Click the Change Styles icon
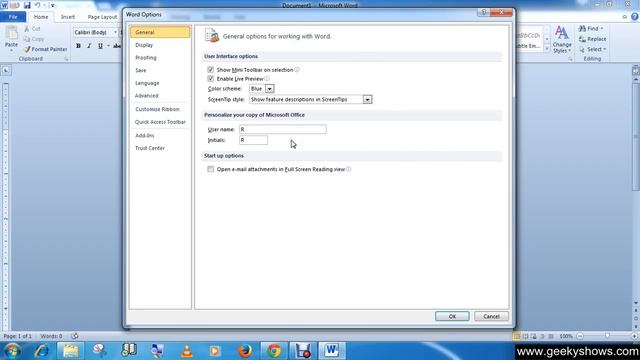 562,32
